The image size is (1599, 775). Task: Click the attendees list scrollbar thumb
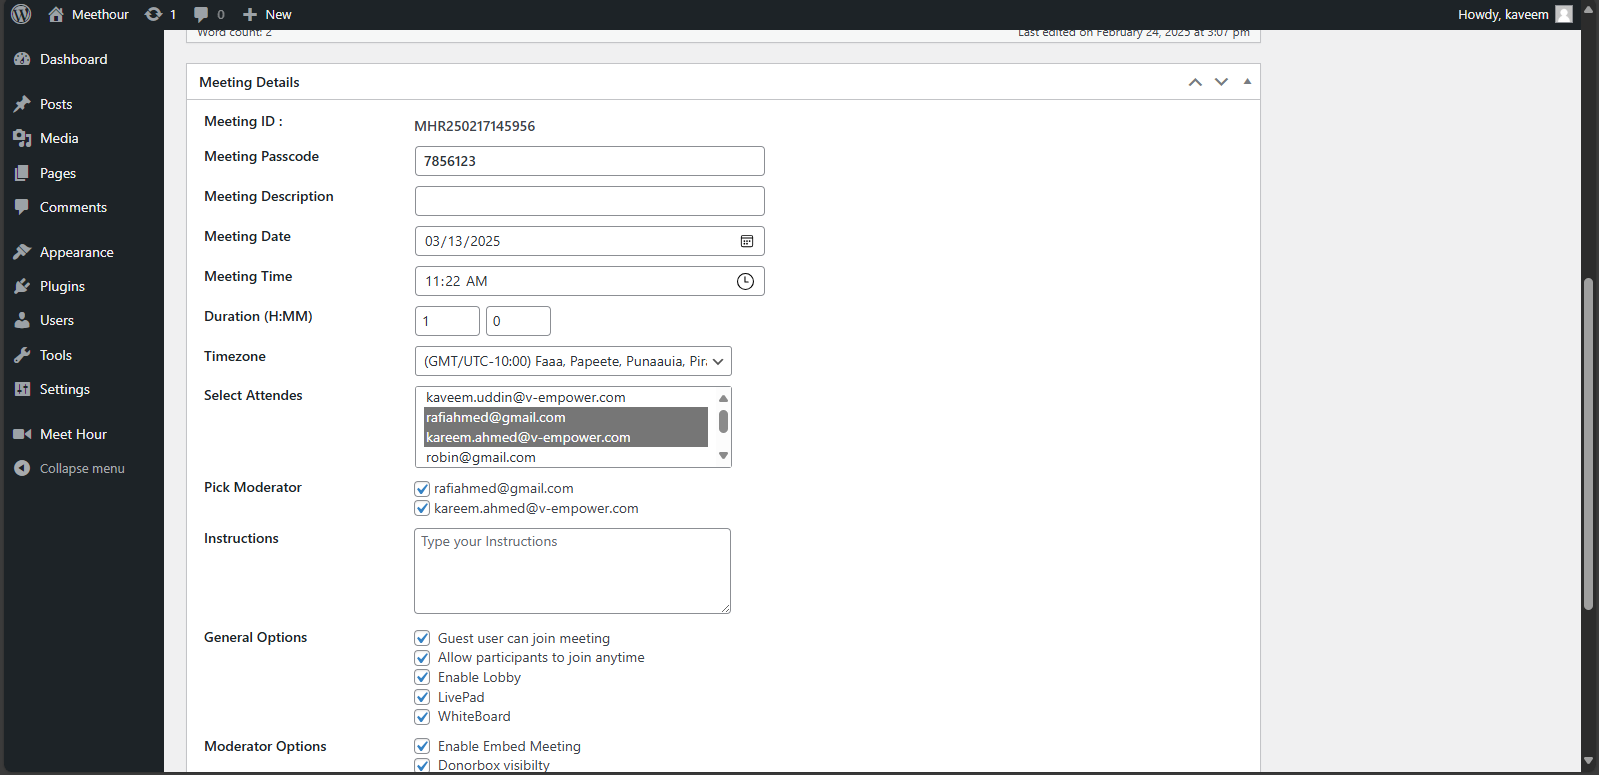point(723,421)
